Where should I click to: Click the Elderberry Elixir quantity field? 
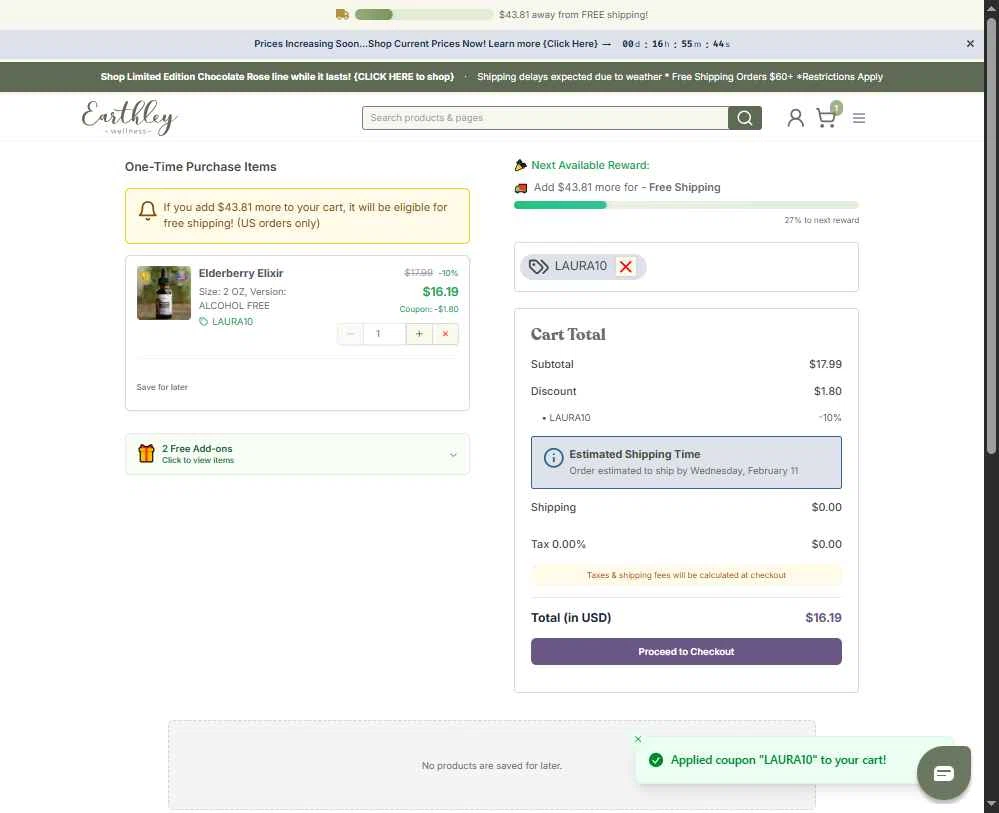(x=384, y=334)
